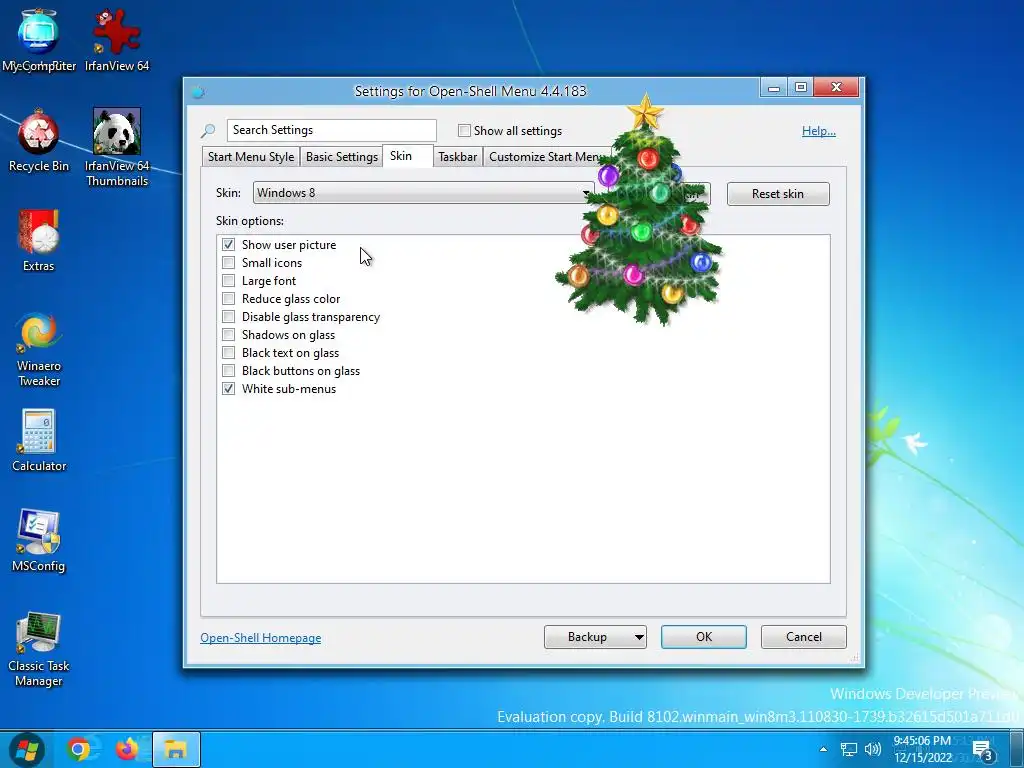Click the search magnifier icon in settings
This screenshot has width=1024, height=768.
tap(208, 131)
